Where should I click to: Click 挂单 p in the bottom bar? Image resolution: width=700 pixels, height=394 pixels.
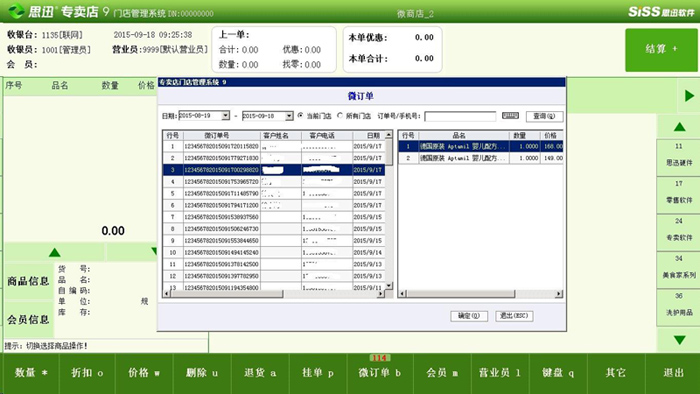point(318,373)
